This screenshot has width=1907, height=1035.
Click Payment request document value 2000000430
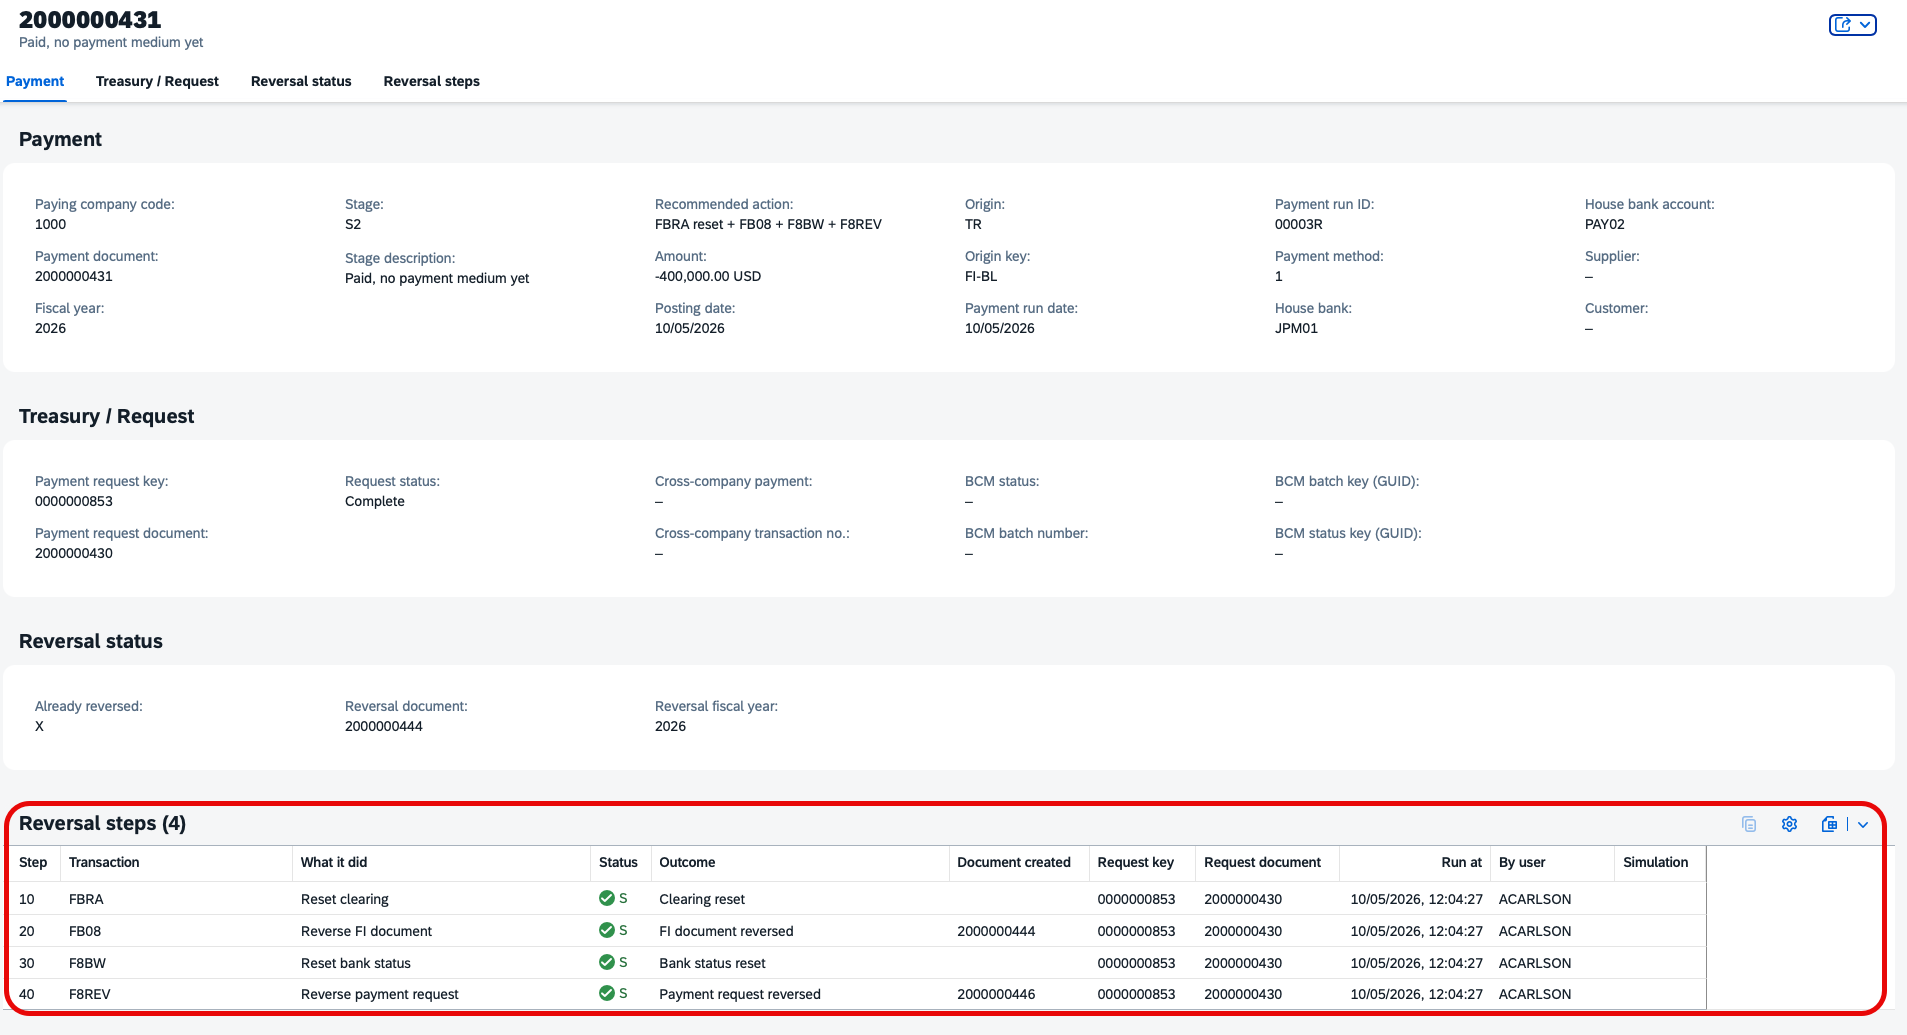click(x=74, y=553)
